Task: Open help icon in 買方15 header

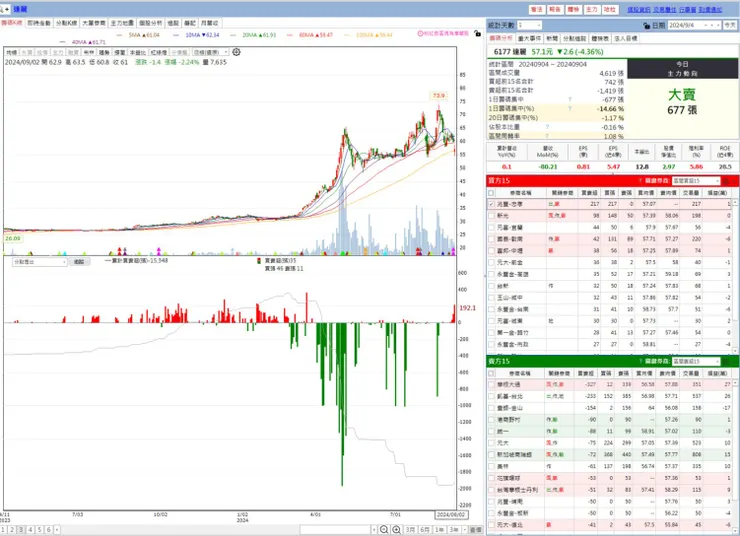Action: pyautogui.click(x=640, y=181)
